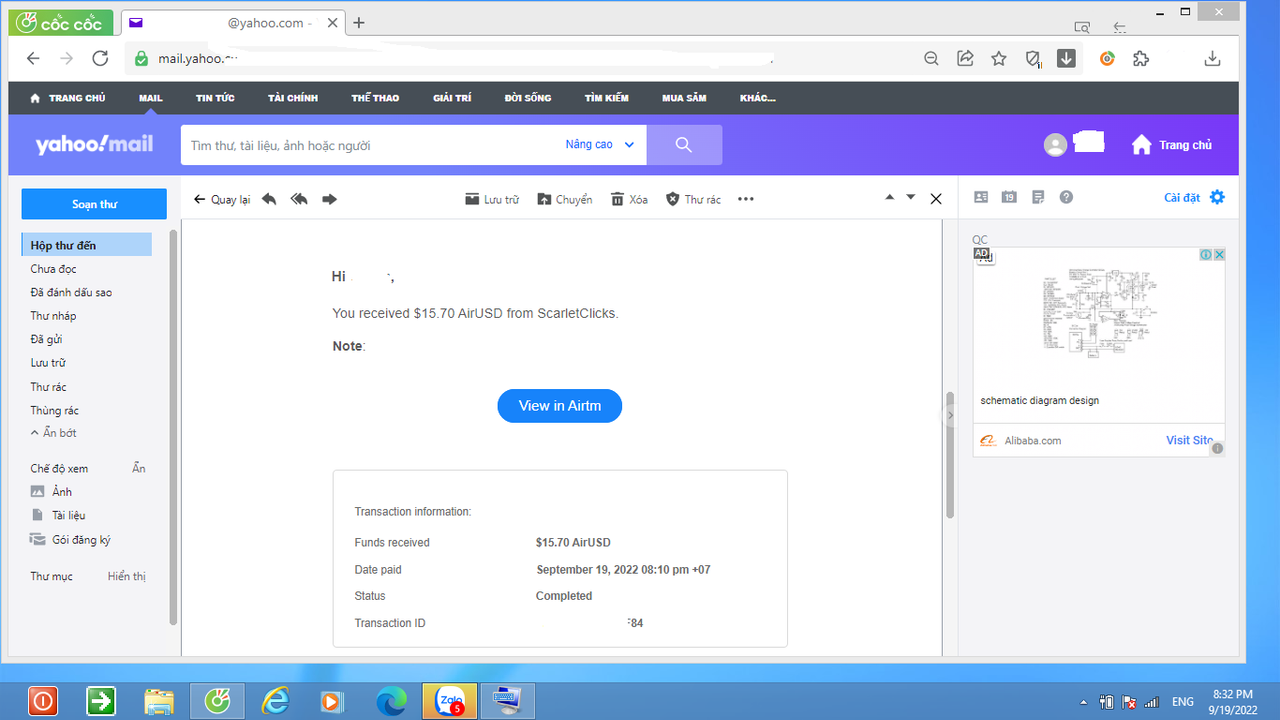The width and height of the screenshot is (1280, 720).
Task: Click the purple mail search button
Action: [684, 145]
